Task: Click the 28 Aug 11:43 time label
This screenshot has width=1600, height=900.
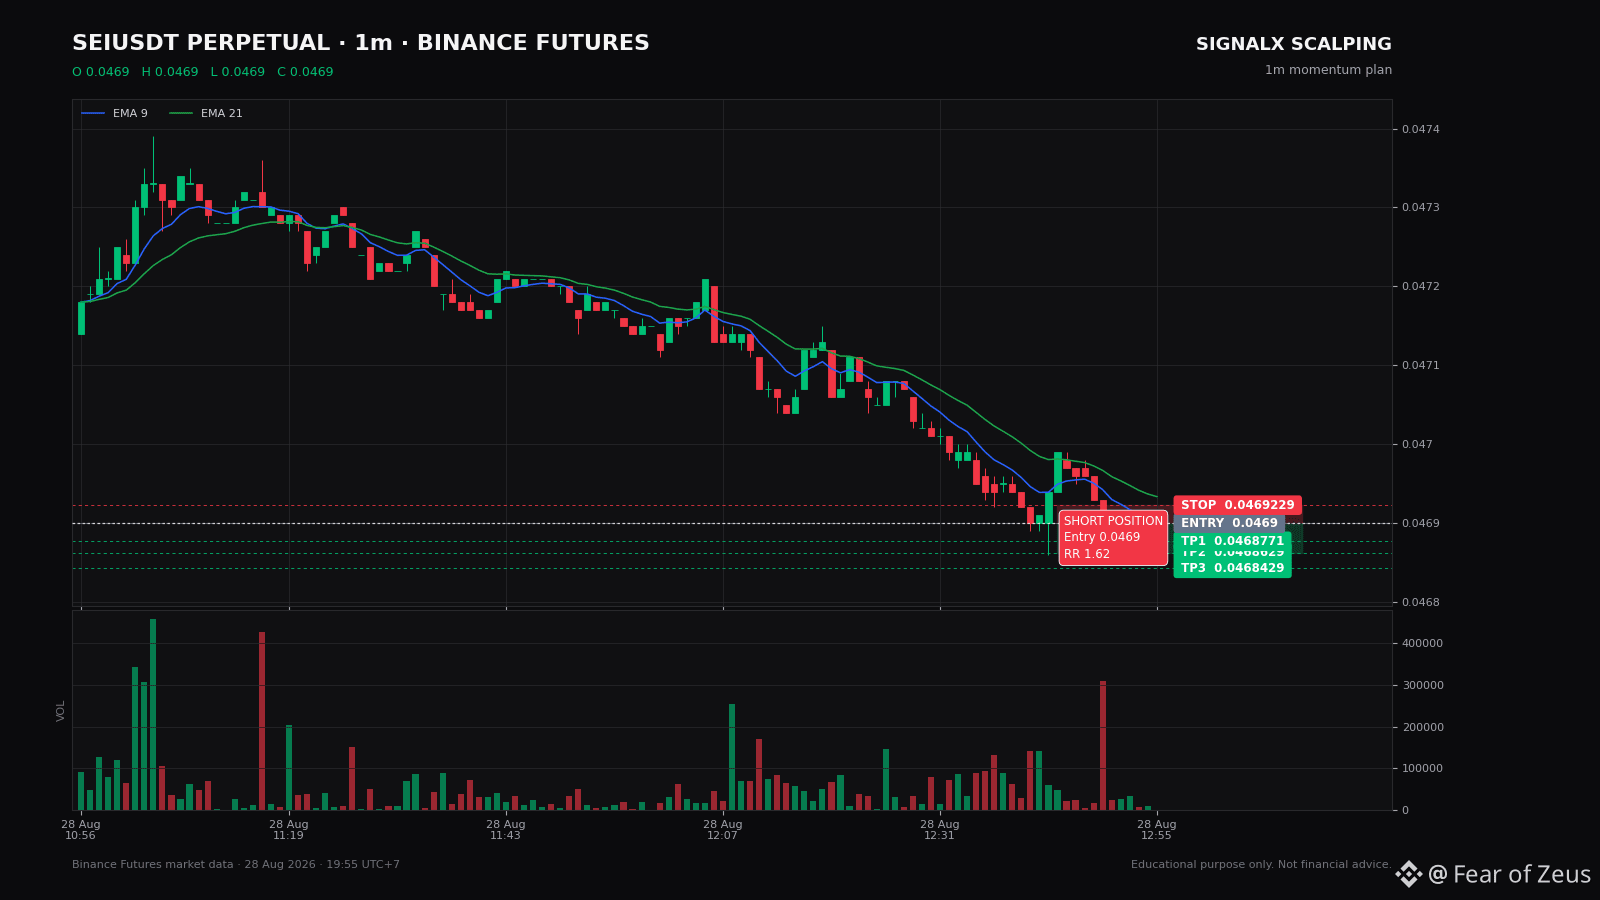Action: [506, 830]
